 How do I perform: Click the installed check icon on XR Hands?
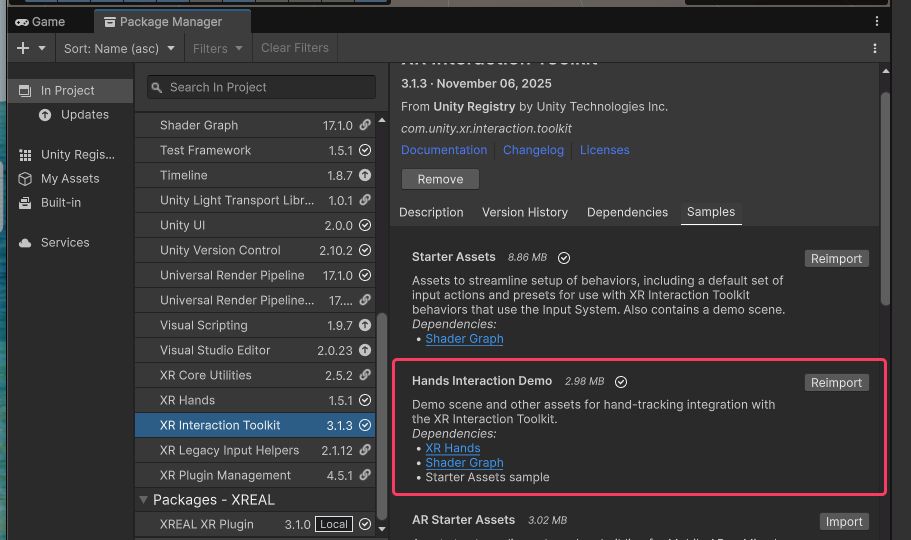point(365,400)
